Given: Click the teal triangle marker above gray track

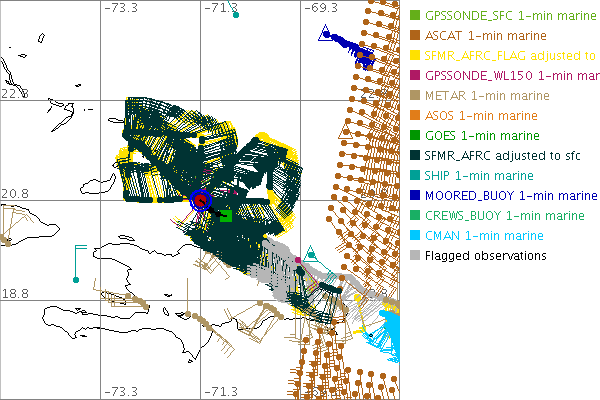Looking at the screenshot, I should point(311,250).
